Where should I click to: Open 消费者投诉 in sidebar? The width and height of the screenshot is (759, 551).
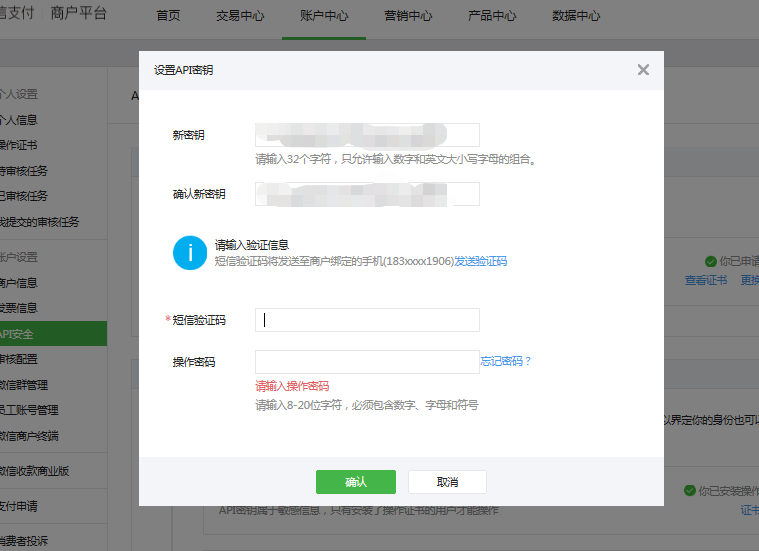[x=24, y=541]
